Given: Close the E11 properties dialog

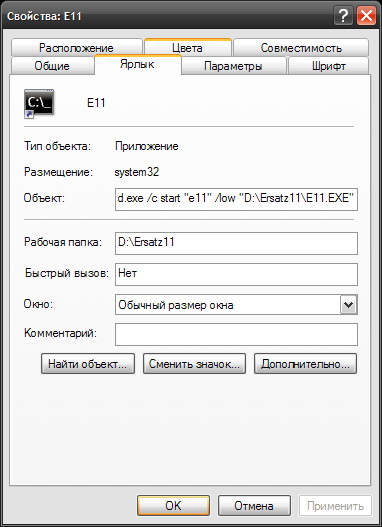Looking at the screenshot, I should 367,16.
